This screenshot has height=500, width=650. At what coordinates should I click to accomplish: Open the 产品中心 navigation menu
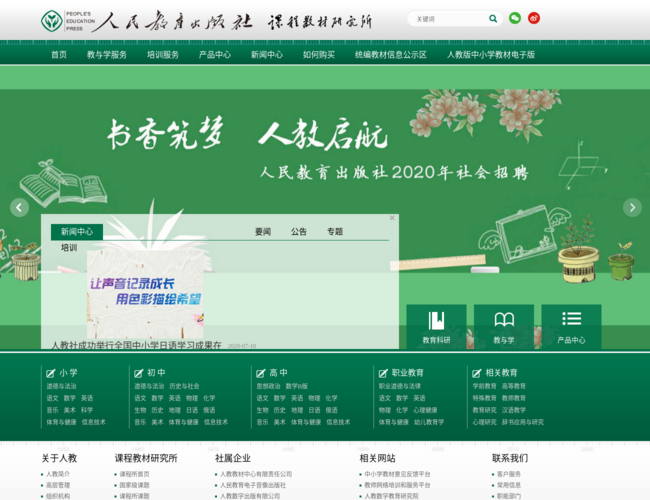coord(215,54)
